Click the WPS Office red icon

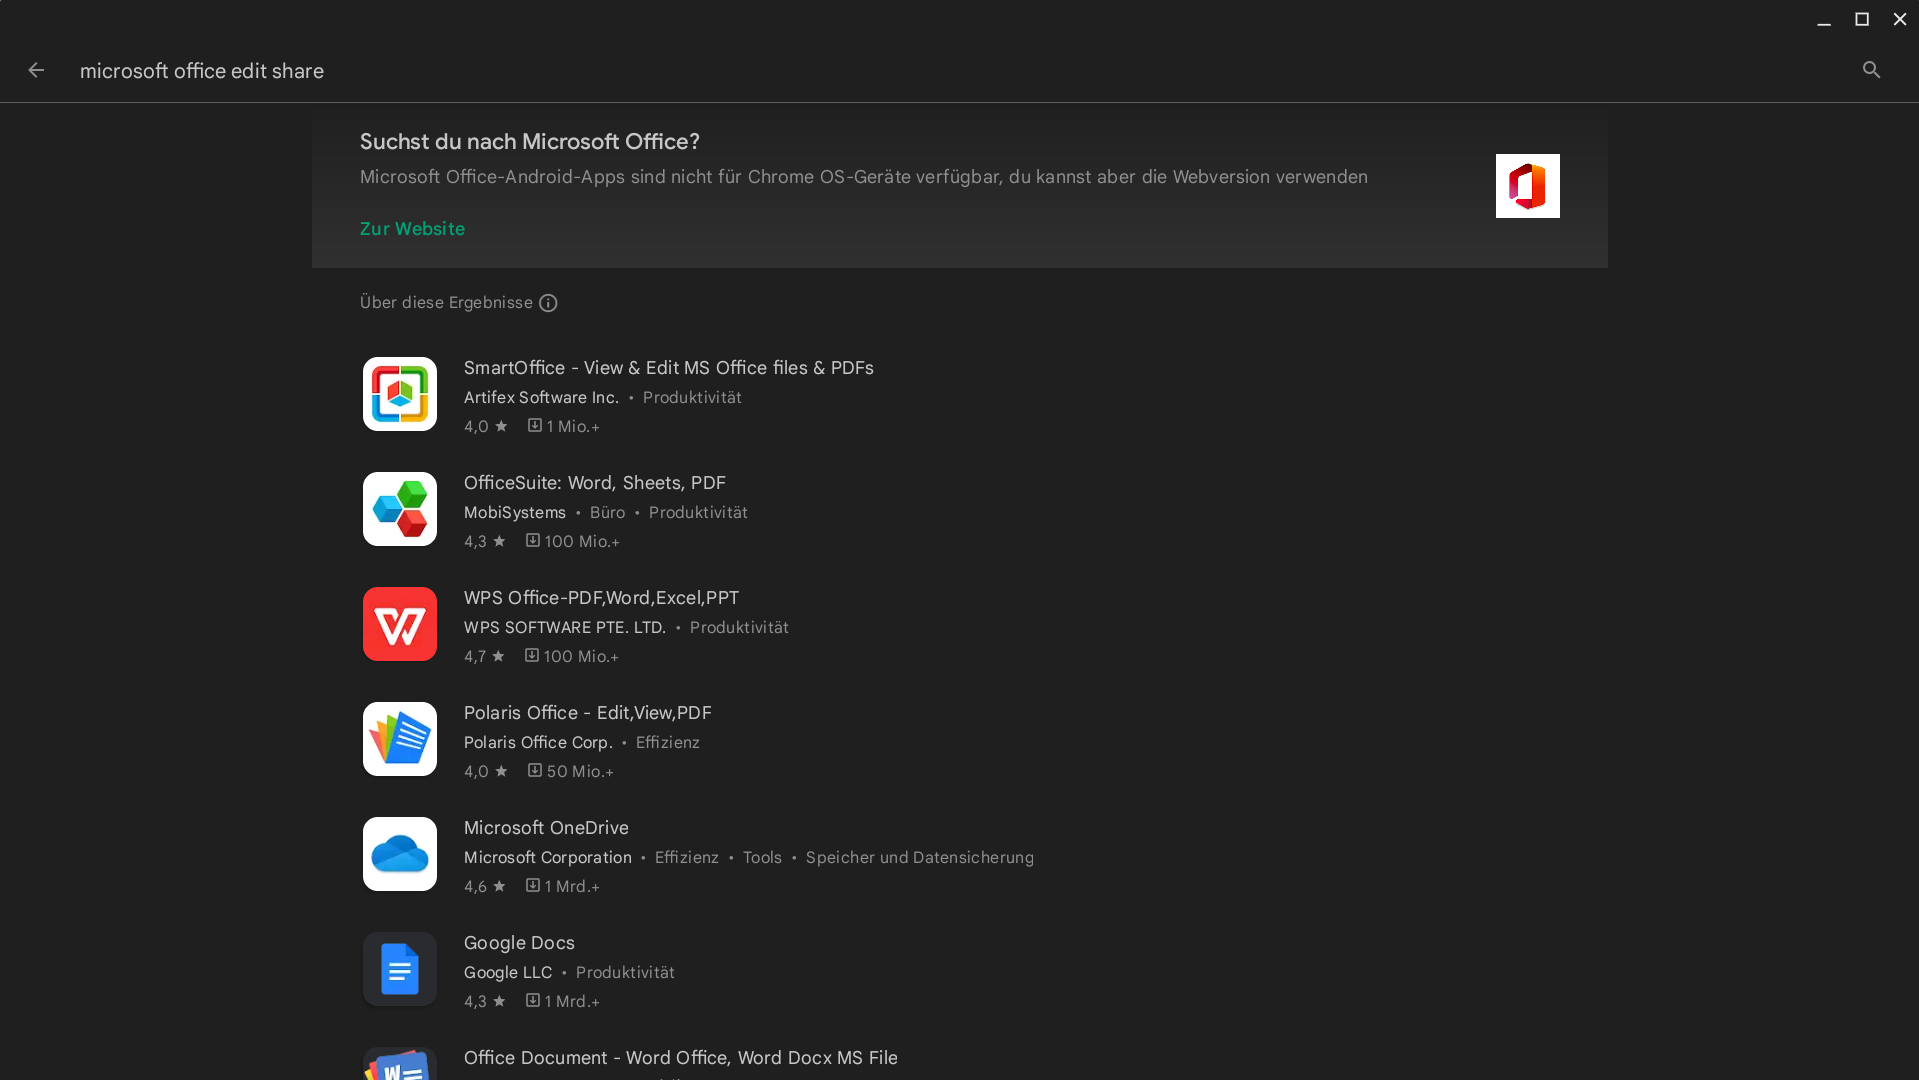click(x=399, y=624)
